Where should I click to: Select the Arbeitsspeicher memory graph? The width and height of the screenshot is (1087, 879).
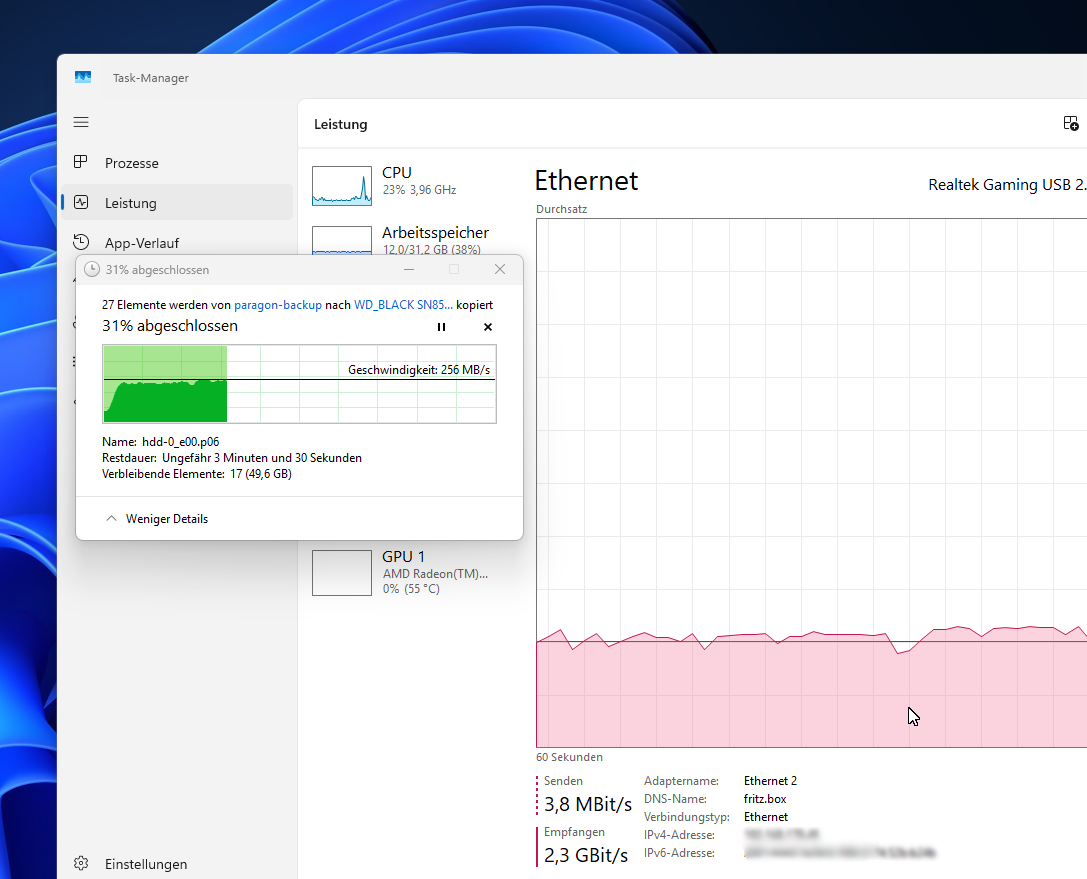point(342,240)
